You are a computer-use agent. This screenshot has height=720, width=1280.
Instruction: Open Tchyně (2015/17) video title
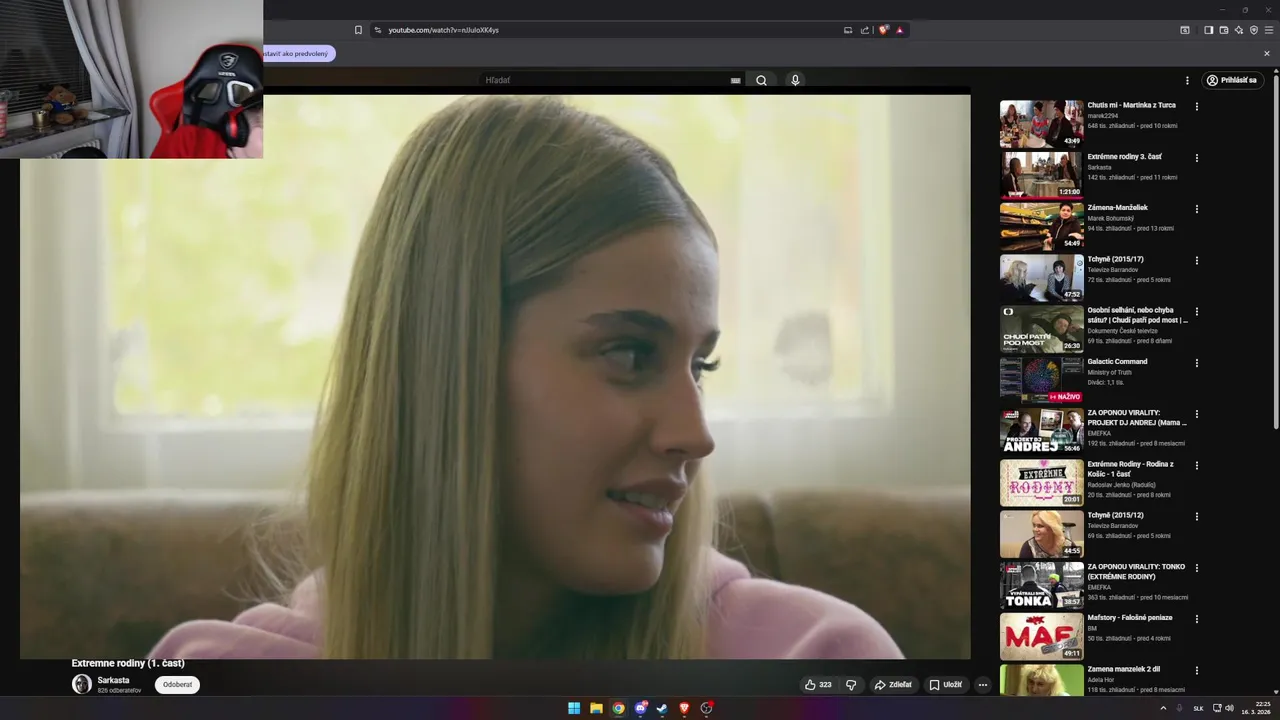1115,259
